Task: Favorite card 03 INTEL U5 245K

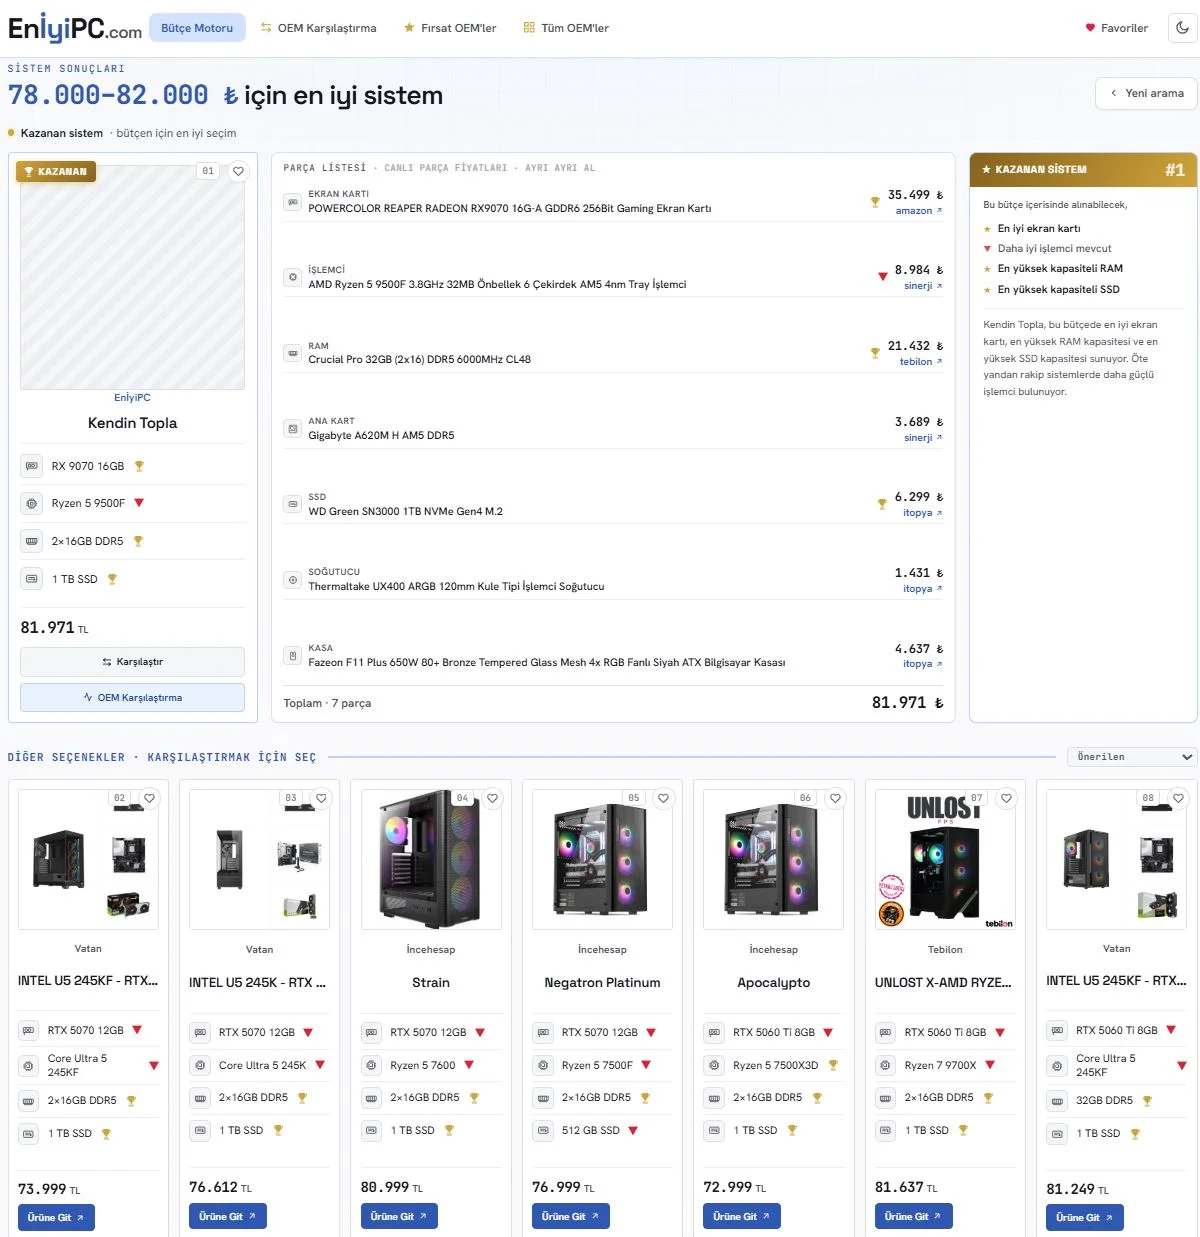Action: coord(321,798)
